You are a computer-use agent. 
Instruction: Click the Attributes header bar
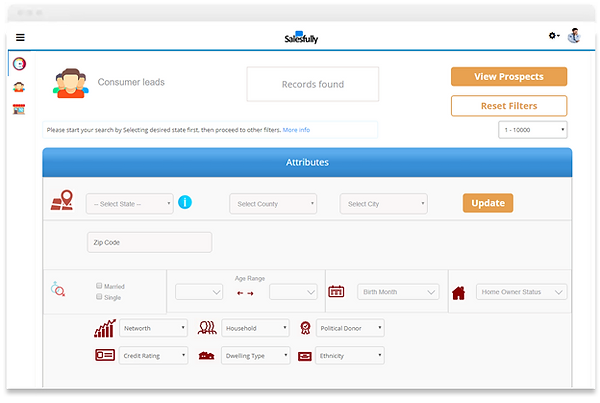[307, 162]
